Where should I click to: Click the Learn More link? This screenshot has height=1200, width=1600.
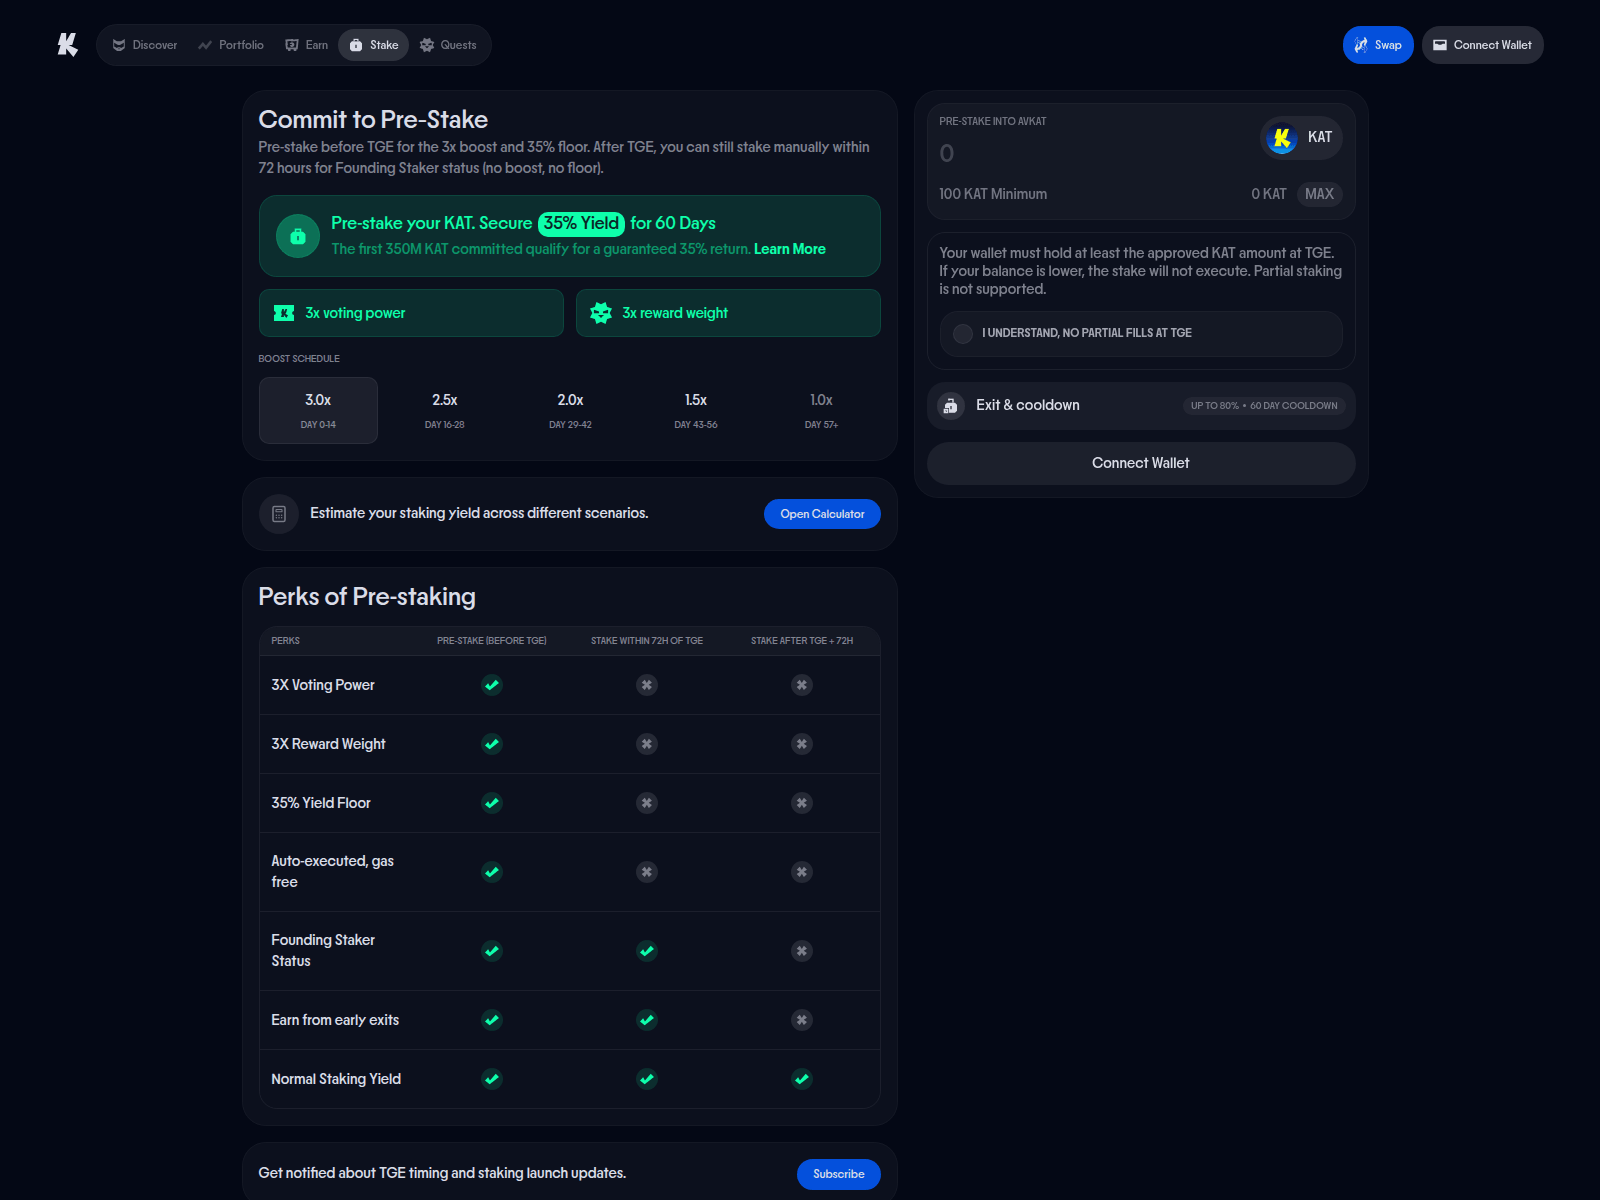tap(790, 249)
